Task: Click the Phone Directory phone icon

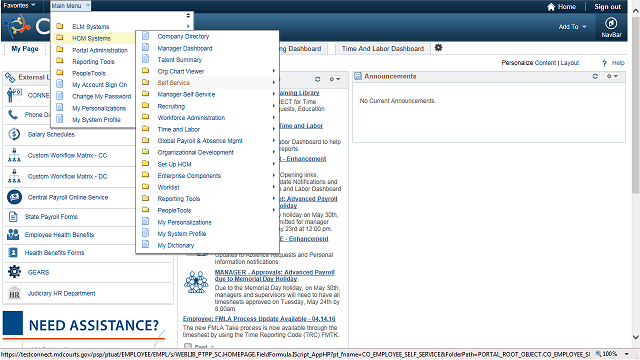Action: tap(13, 115)
